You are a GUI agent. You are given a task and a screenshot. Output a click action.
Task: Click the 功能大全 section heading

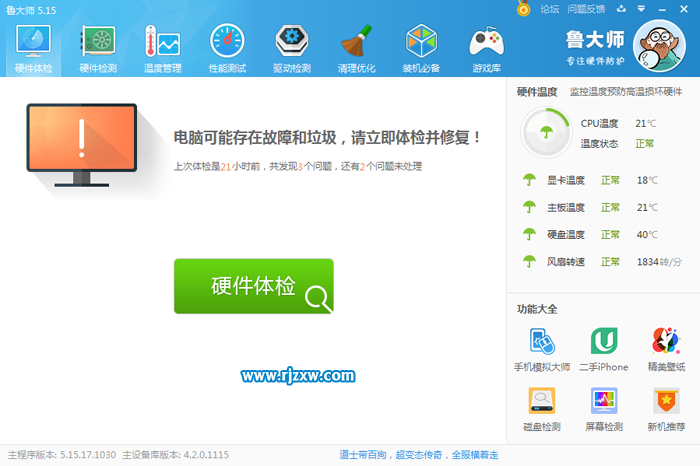click(537, 309)
